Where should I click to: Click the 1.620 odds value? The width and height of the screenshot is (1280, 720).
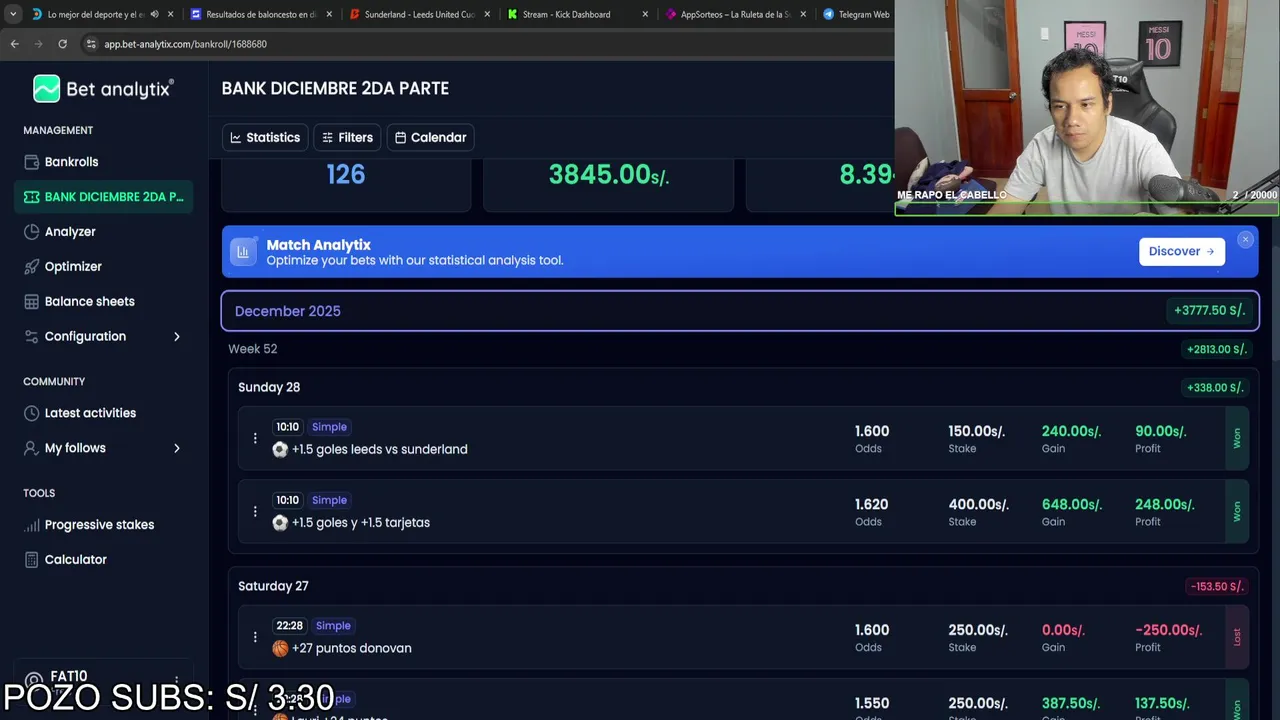click(871, 505)
